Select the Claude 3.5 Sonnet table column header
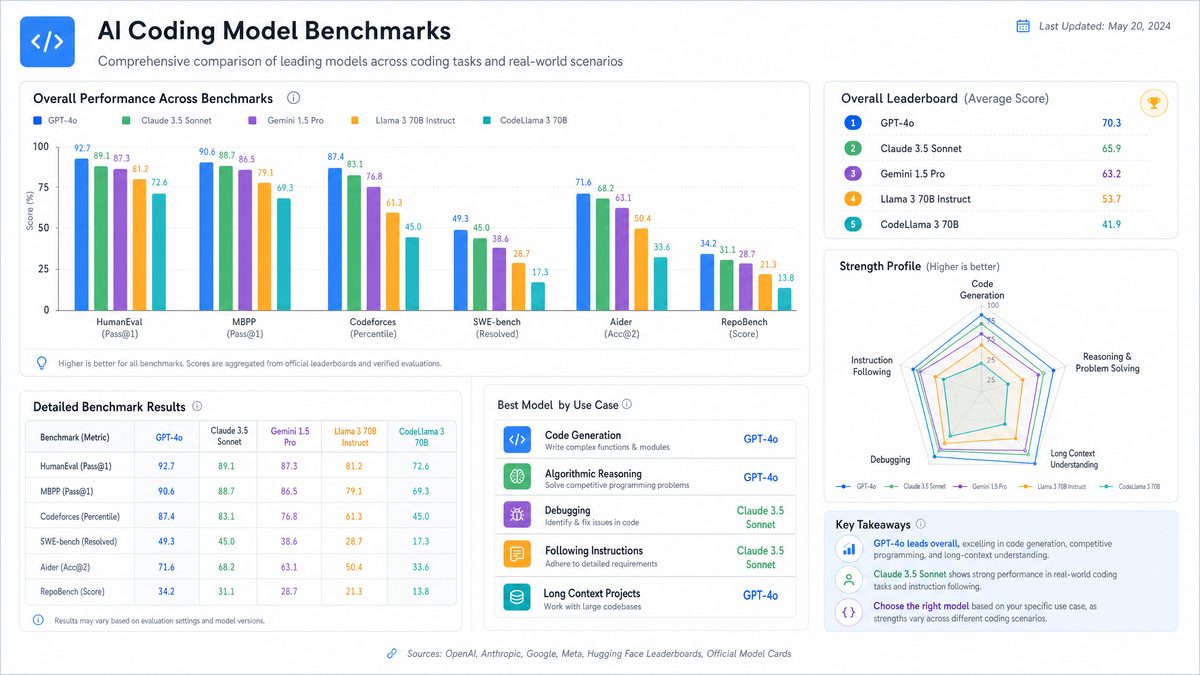Viewport: 1200px width, 675px height. [228, 437]
